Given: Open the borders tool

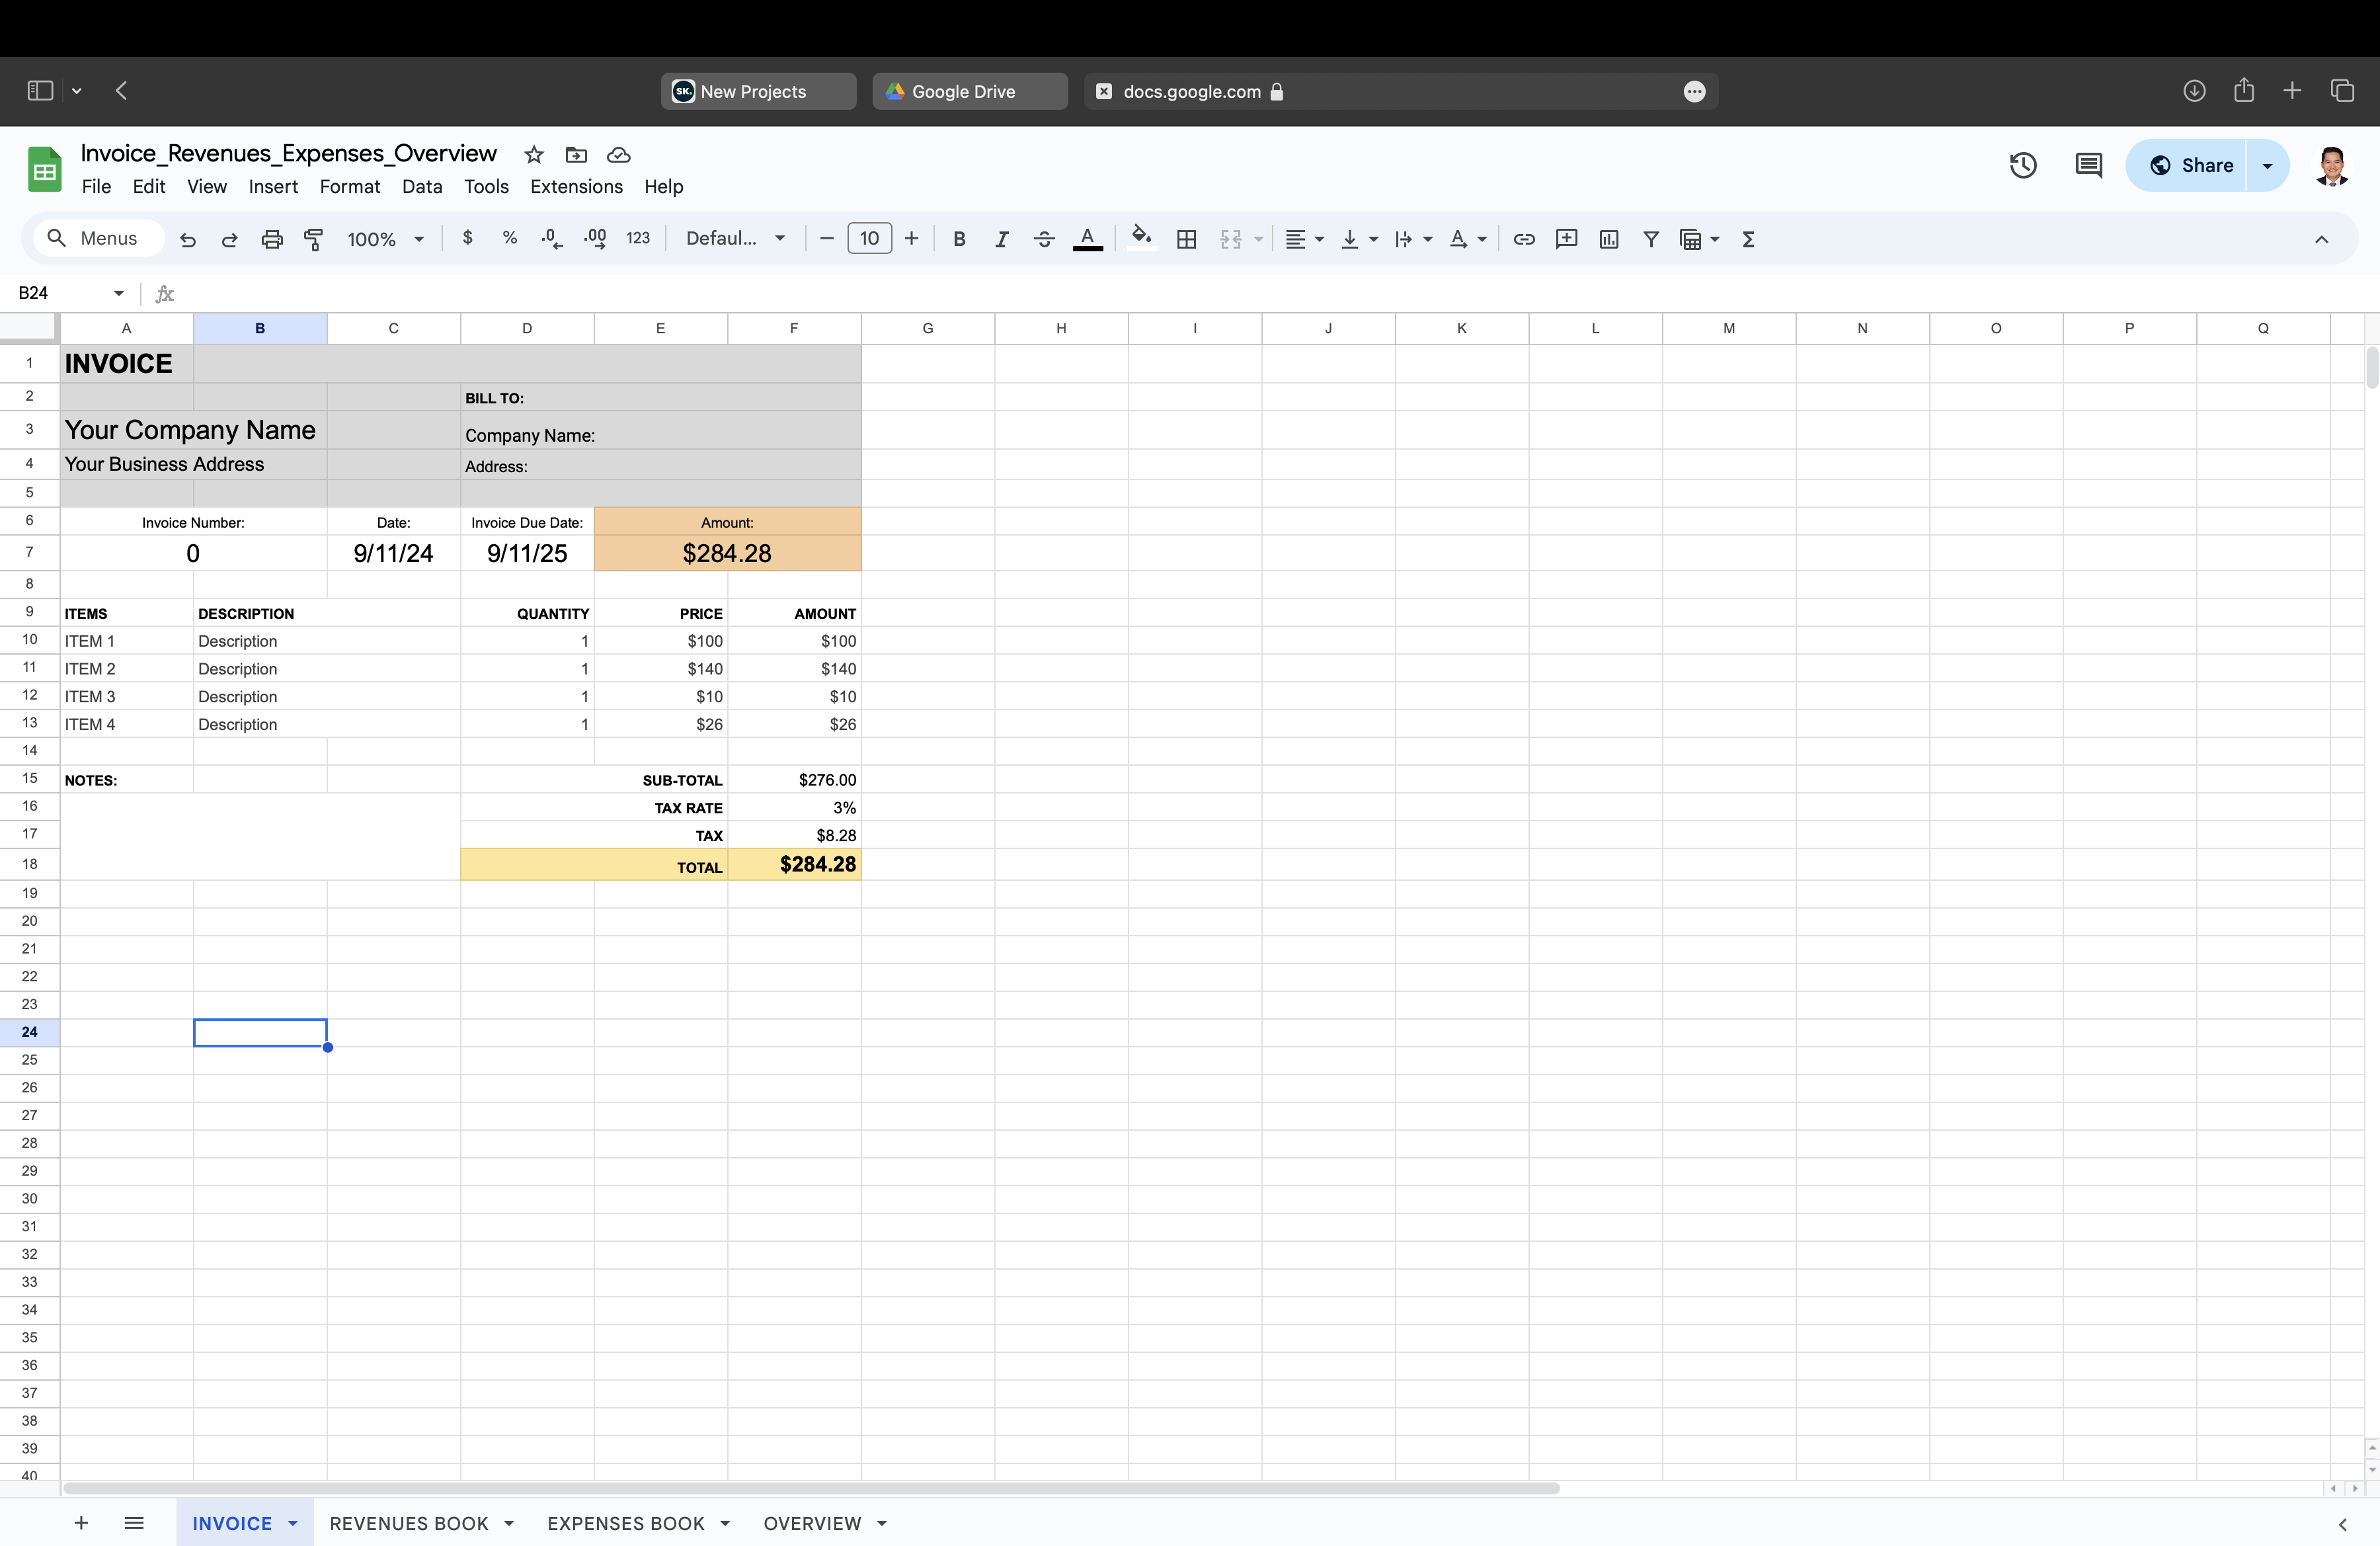Looking at the screenshot, I should 1187,239.
